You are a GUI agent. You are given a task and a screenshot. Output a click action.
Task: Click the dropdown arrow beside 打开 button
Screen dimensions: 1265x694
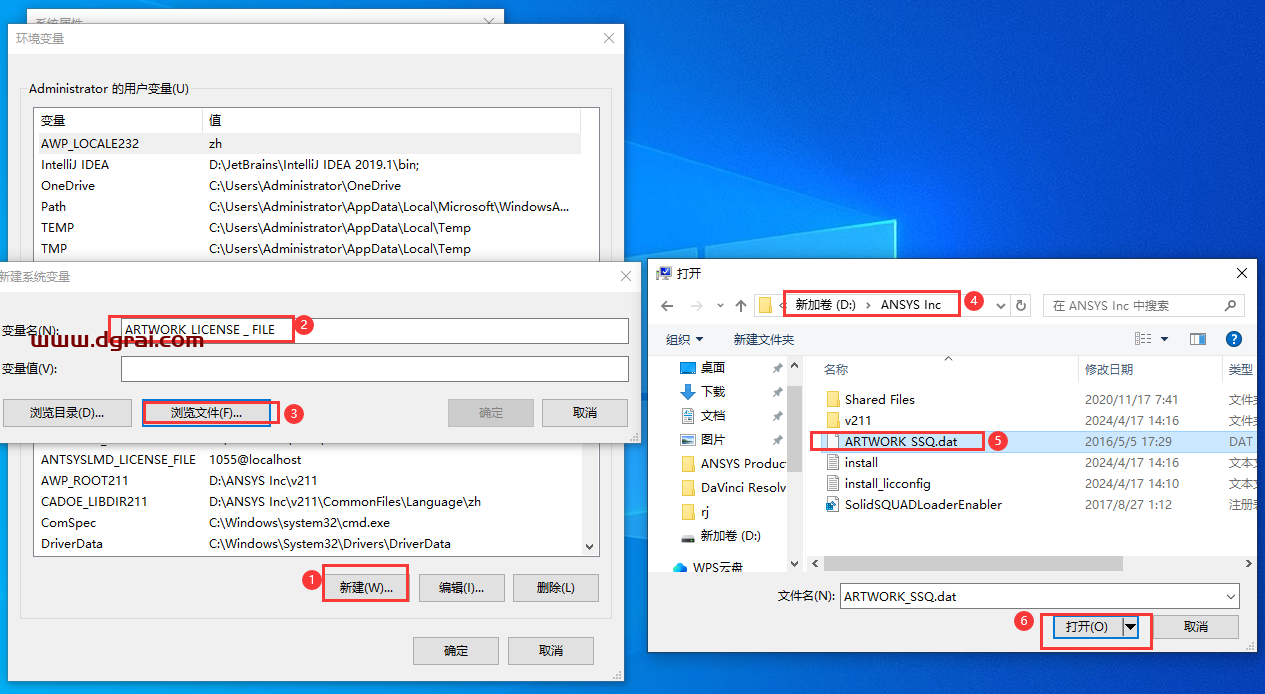(1130, 626)
